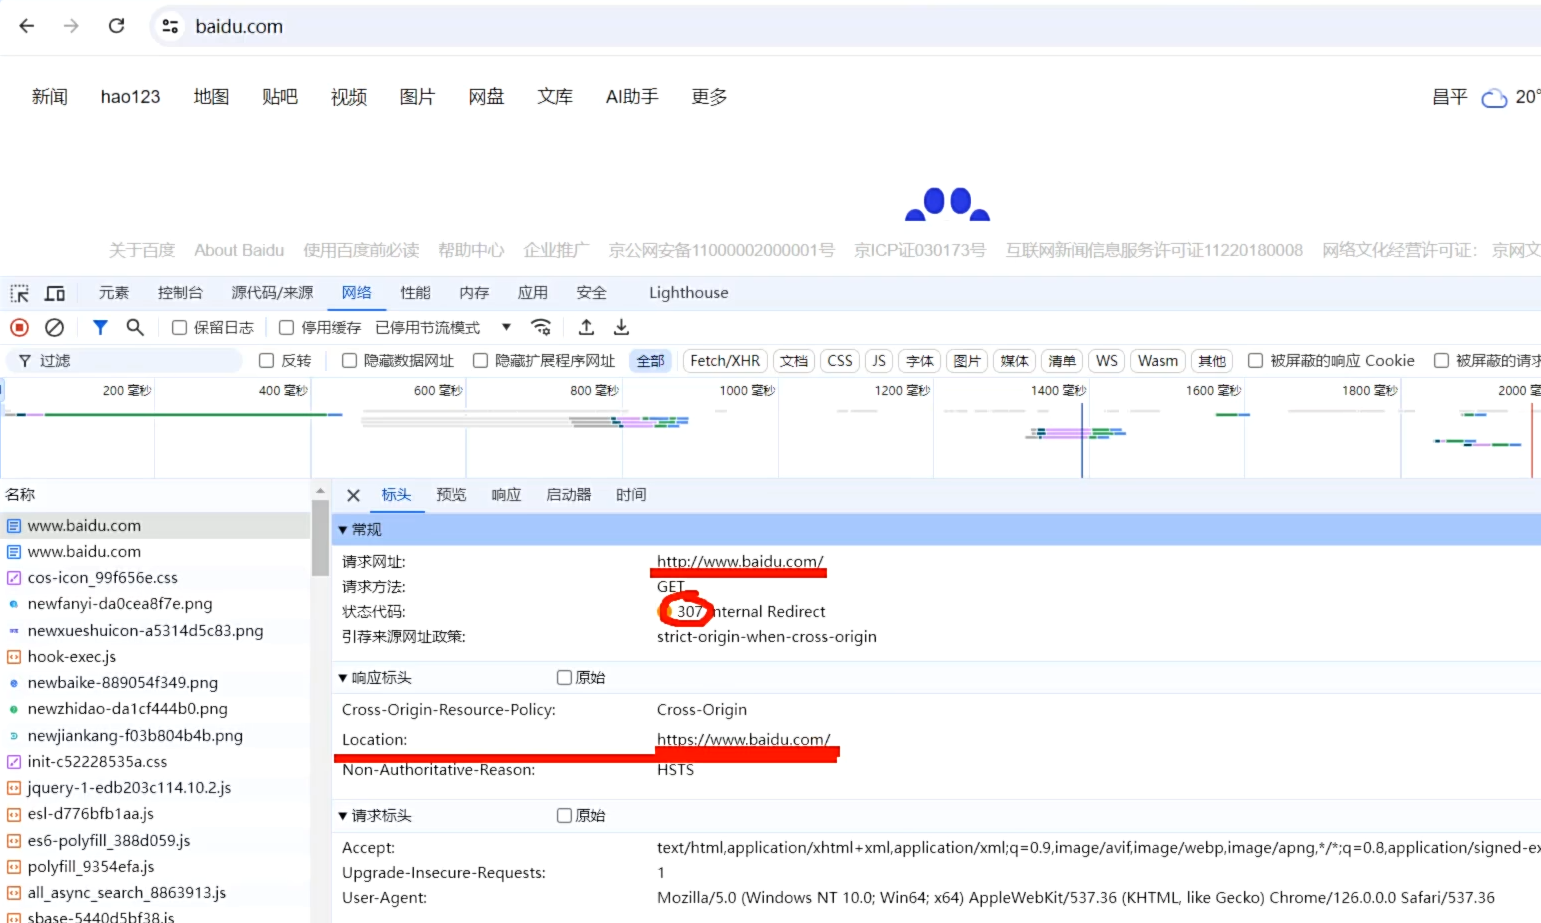Screen dimensions: 1541x923
Task: Open the 性能 tab
Action: pos(415,293)
